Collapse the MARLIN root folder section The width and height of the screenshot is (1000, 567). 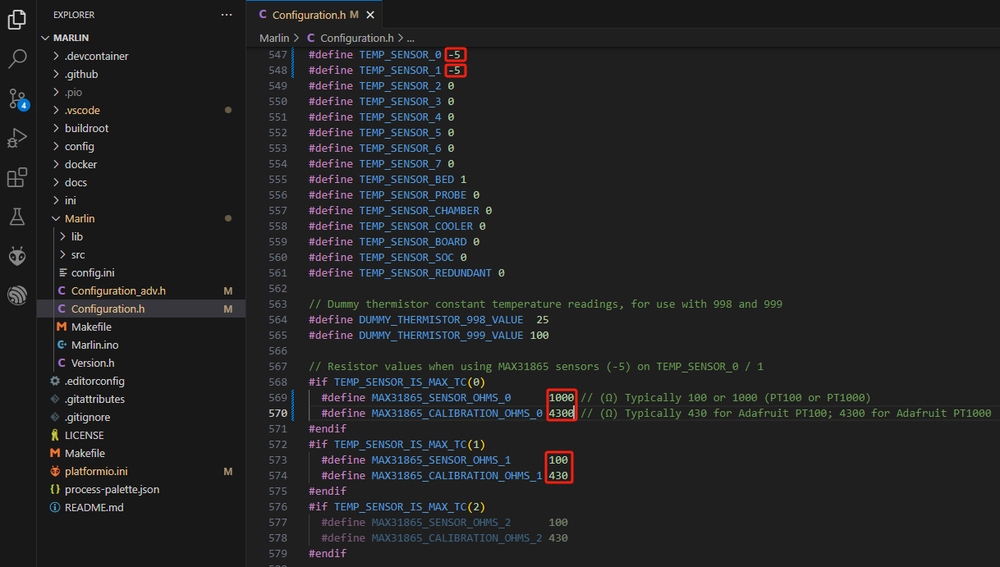click(70, 38)
